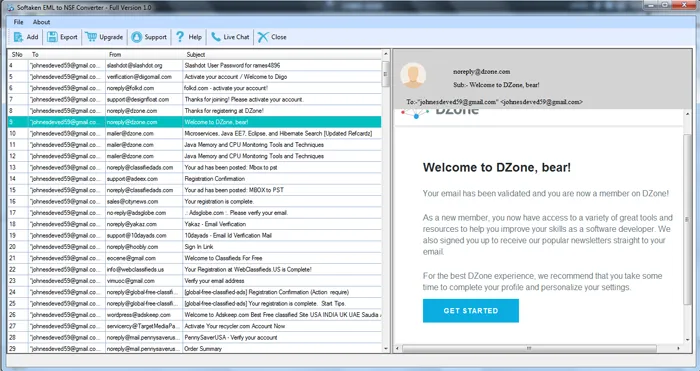The width and height of the screenshot is (700, 371).
Task: Select email from sales@citynews.com
Action: click(195, 201)
